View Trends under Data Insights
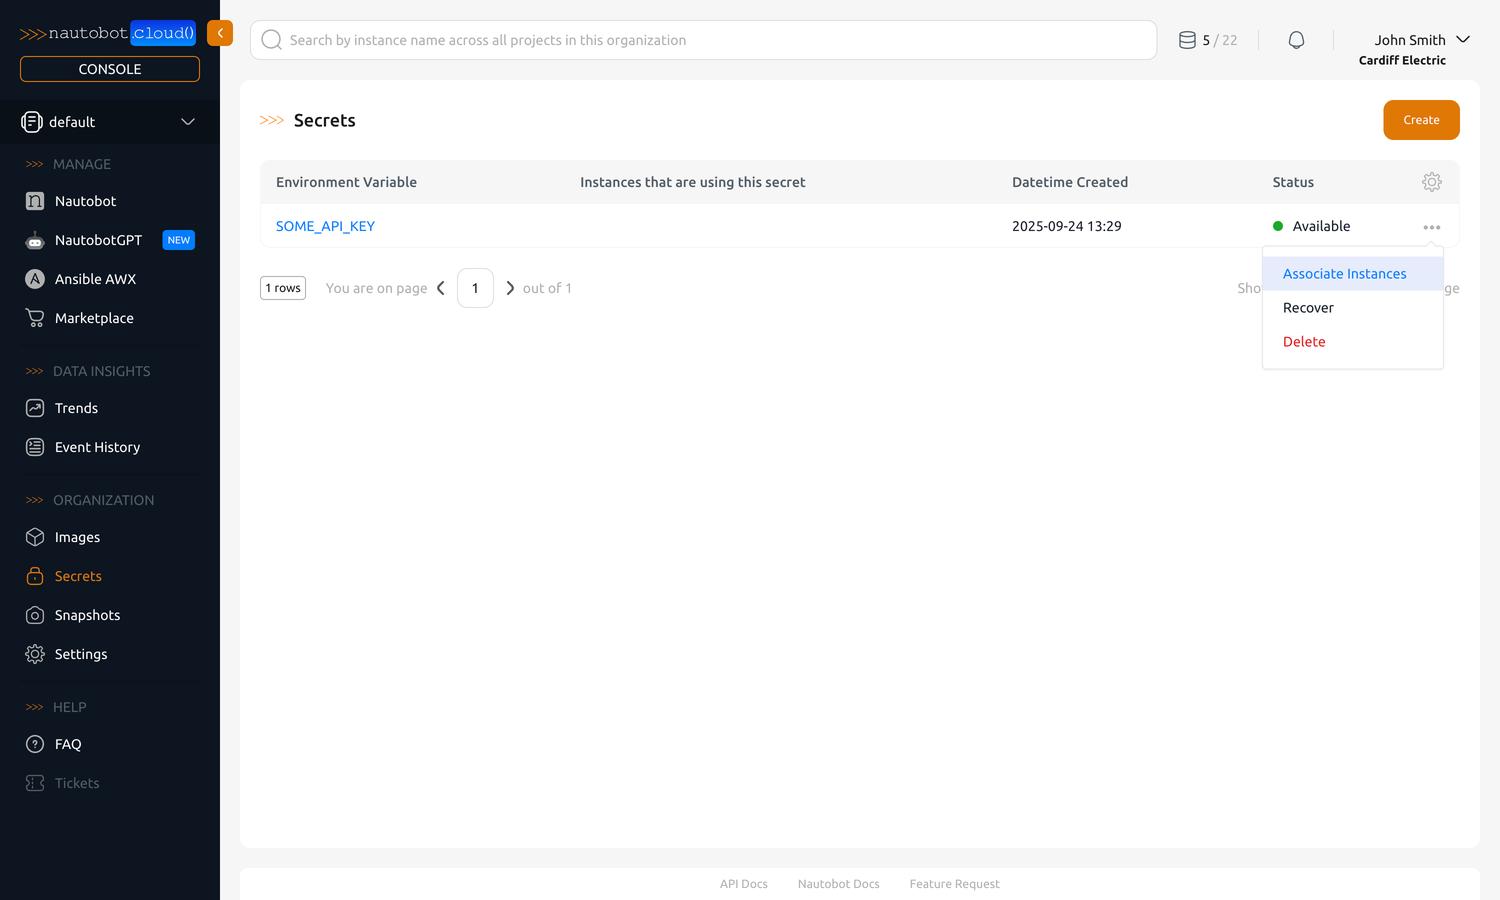Viewport: 1500px width, 900px height. tap(74, 408)
